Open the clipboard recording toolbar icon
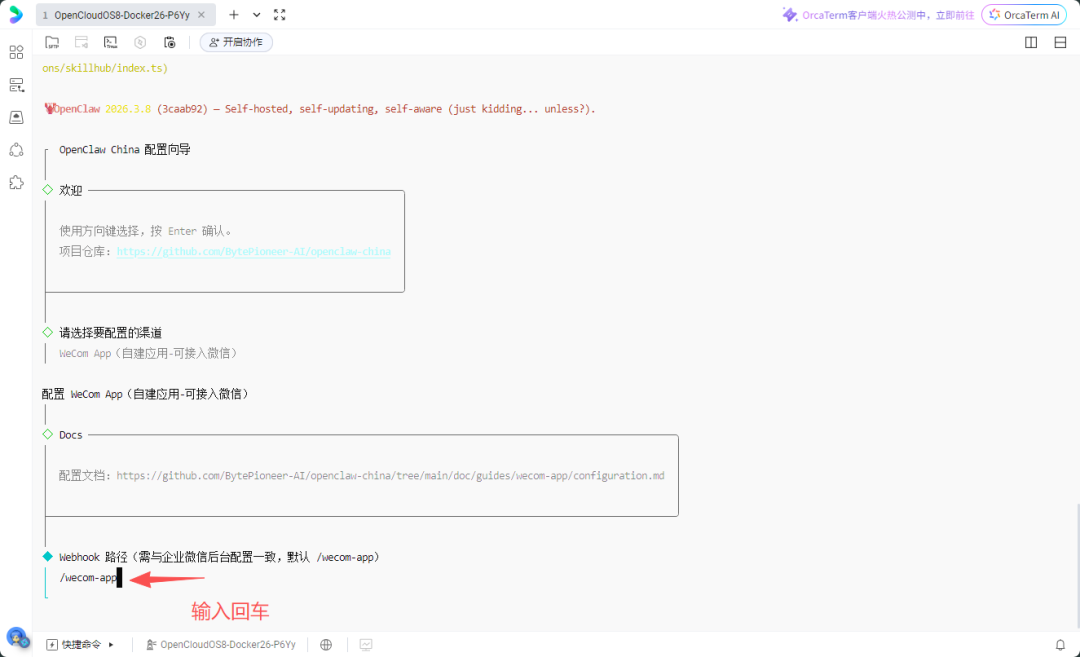This screenshot has width=1080, height=657. click(x=169, y=42)
